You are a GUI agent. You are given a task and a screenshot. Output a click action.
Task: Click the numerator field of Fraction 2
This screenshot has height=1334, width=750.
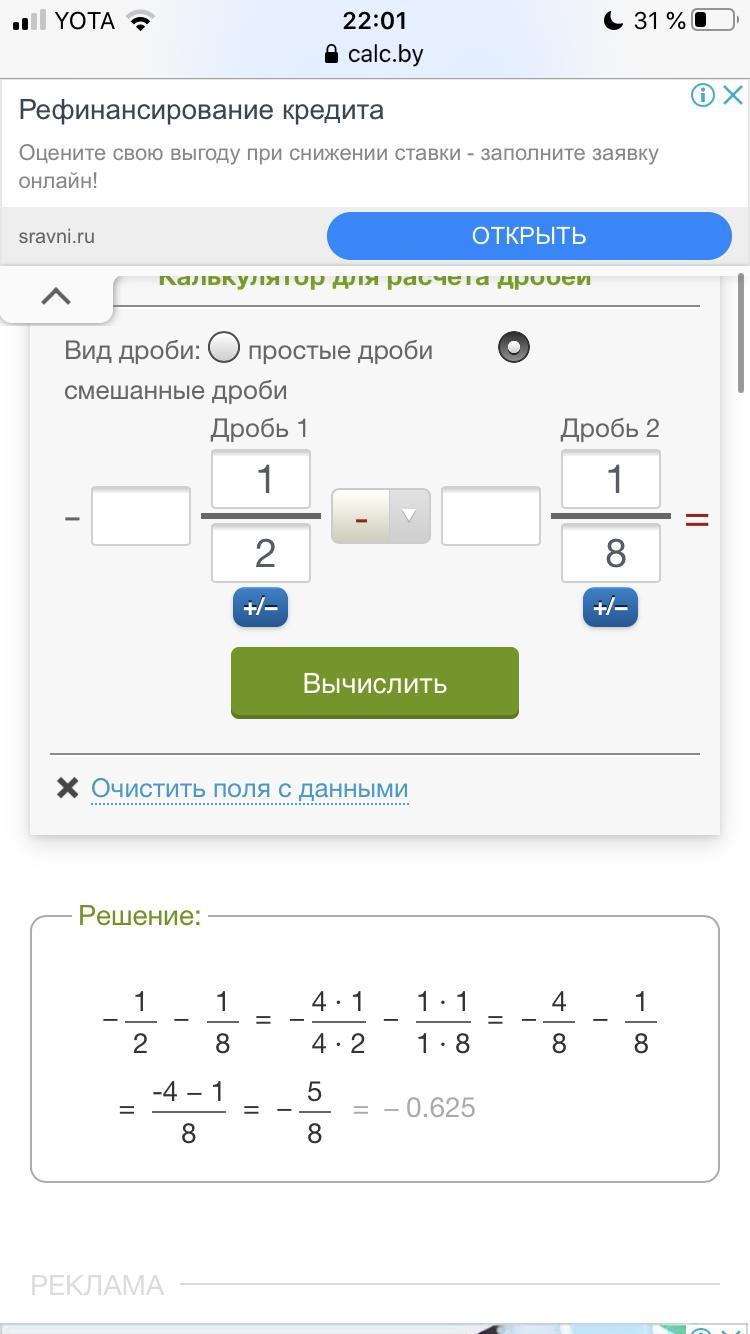point(610,479)
